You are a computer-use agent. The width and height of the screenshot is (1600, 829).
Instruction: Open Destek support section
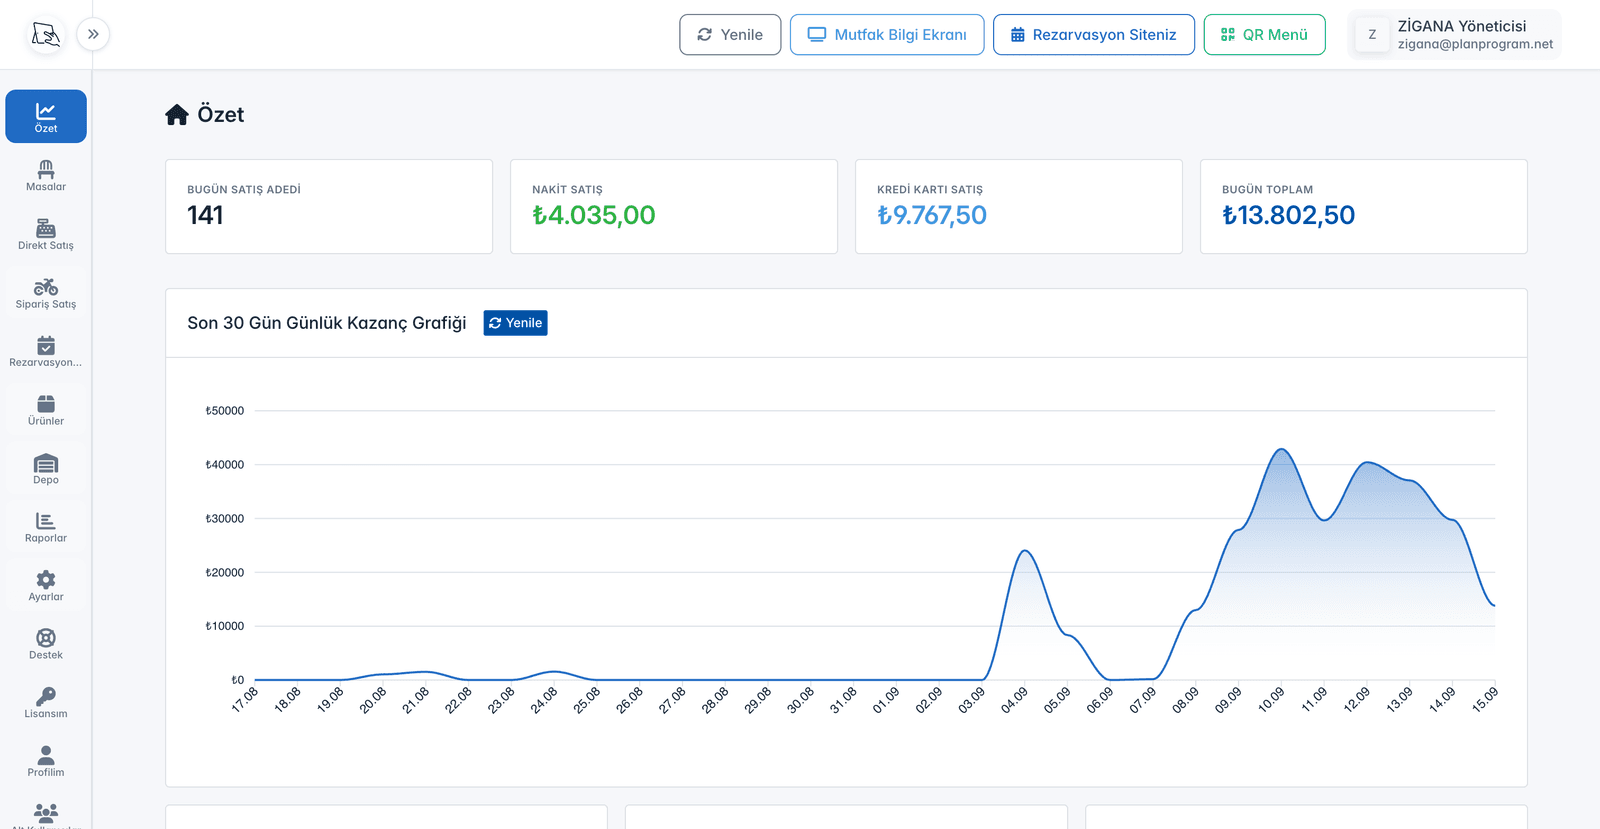point(46,644)
